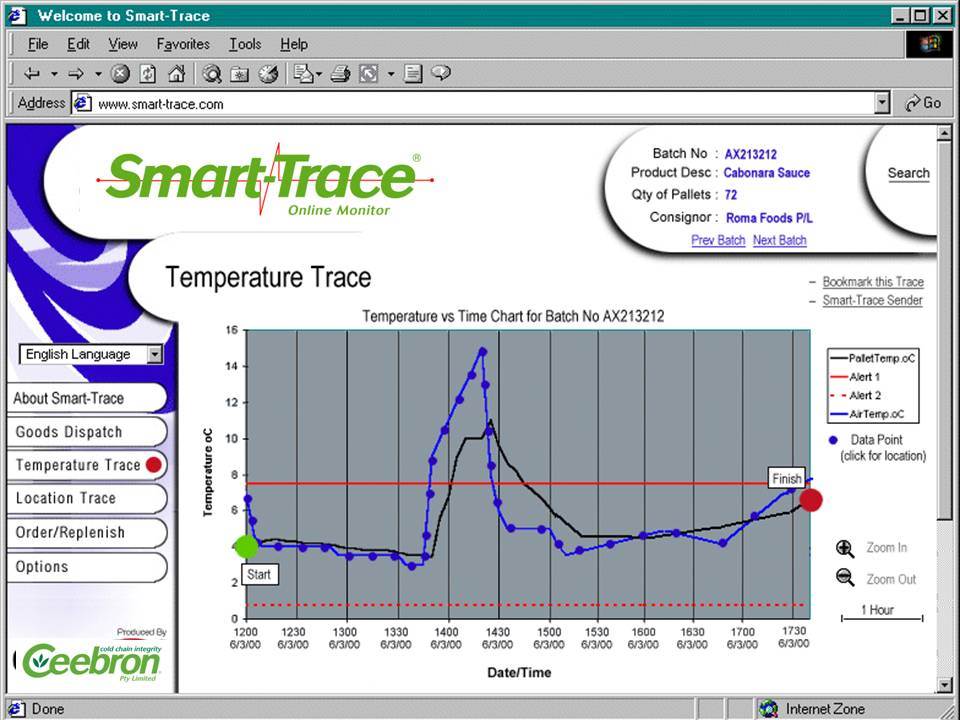Click the batch number AX213212 value
The height and width of the screenshot is (720, 960).
point(751,154)
